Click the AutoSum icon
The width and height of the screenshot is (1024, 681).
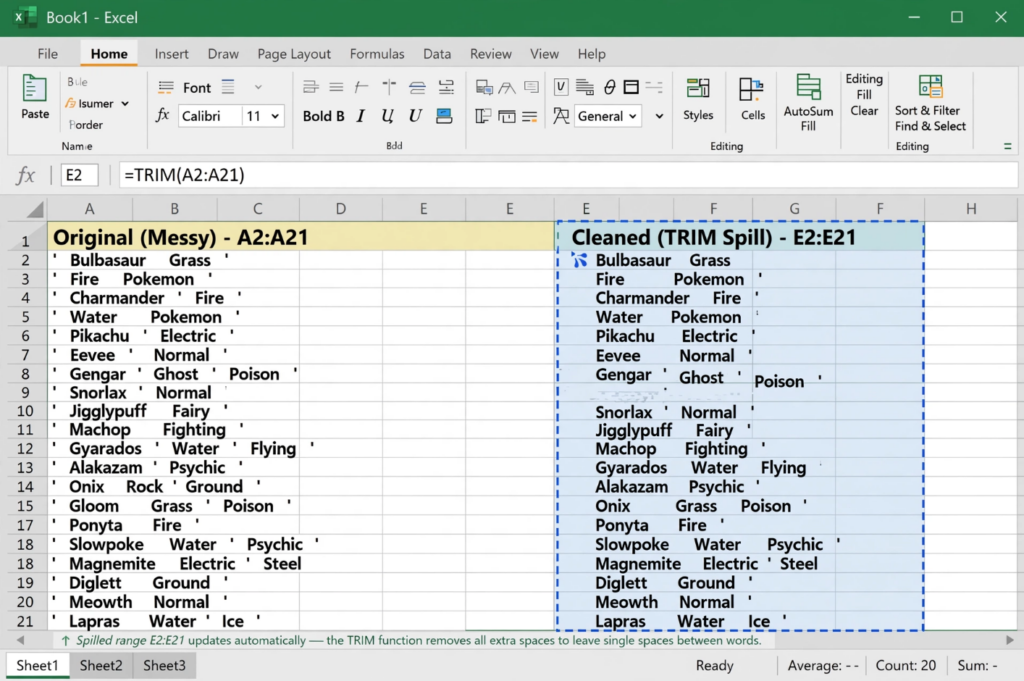tap(808, 87)
